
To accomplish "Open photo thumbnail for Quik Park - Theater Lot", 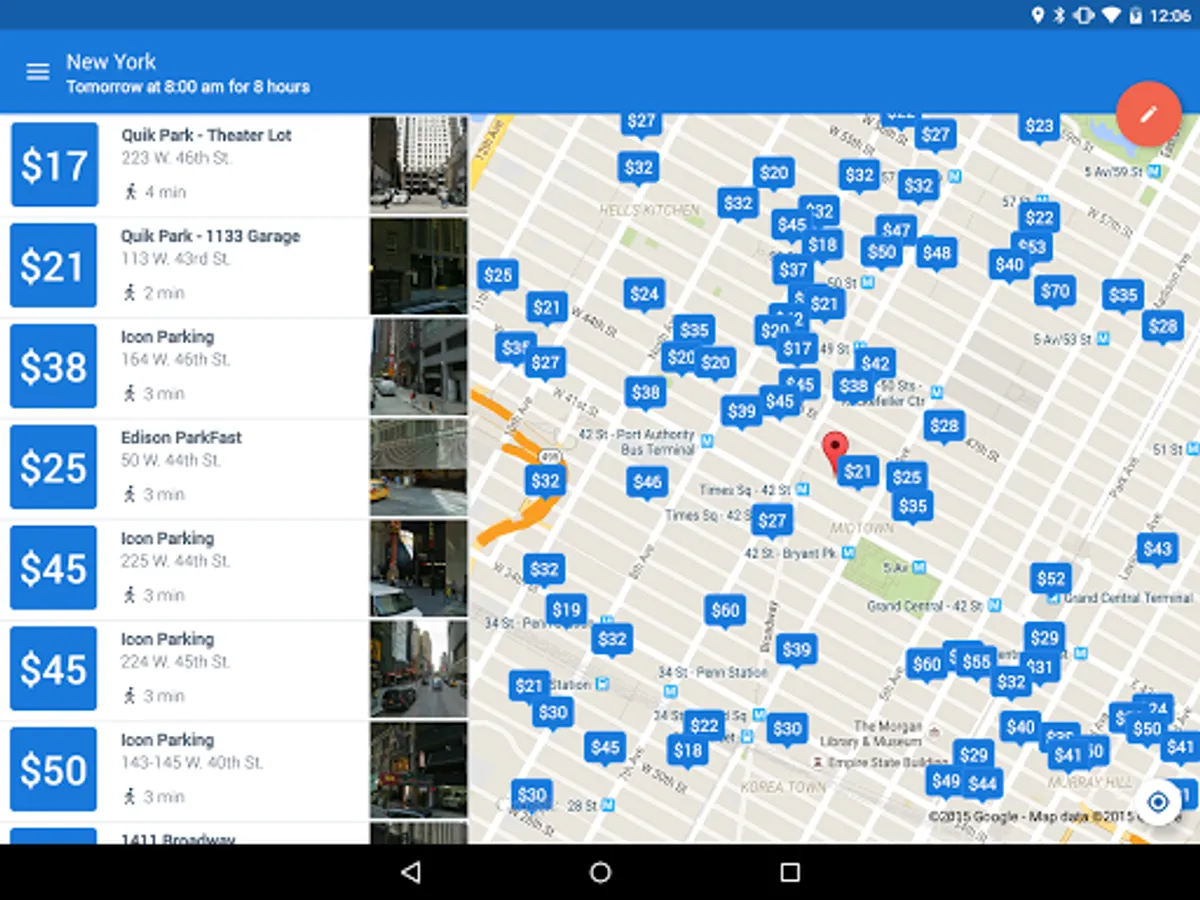I will pos(418,165).
